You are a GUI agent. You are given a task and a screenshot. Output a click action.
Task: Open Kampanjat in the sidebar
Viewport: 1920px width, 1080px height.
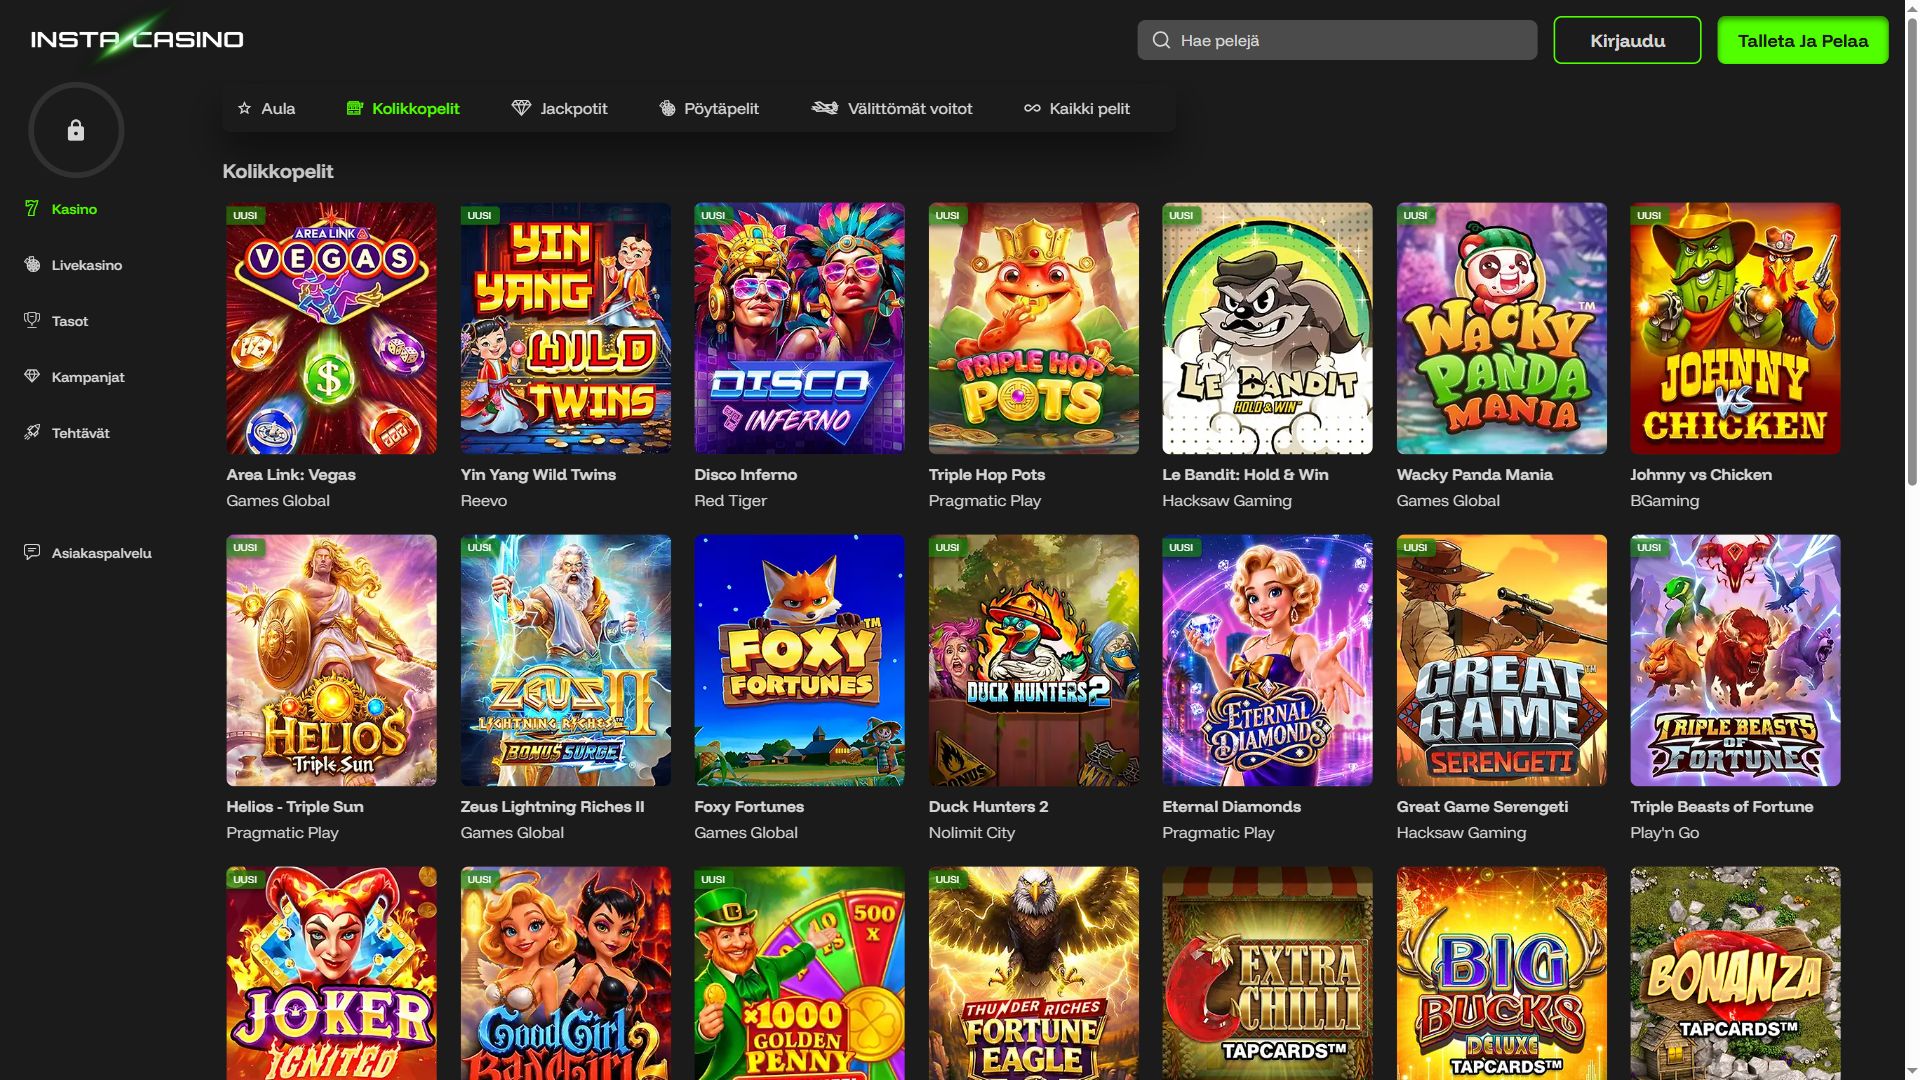[x=74, y=377]
